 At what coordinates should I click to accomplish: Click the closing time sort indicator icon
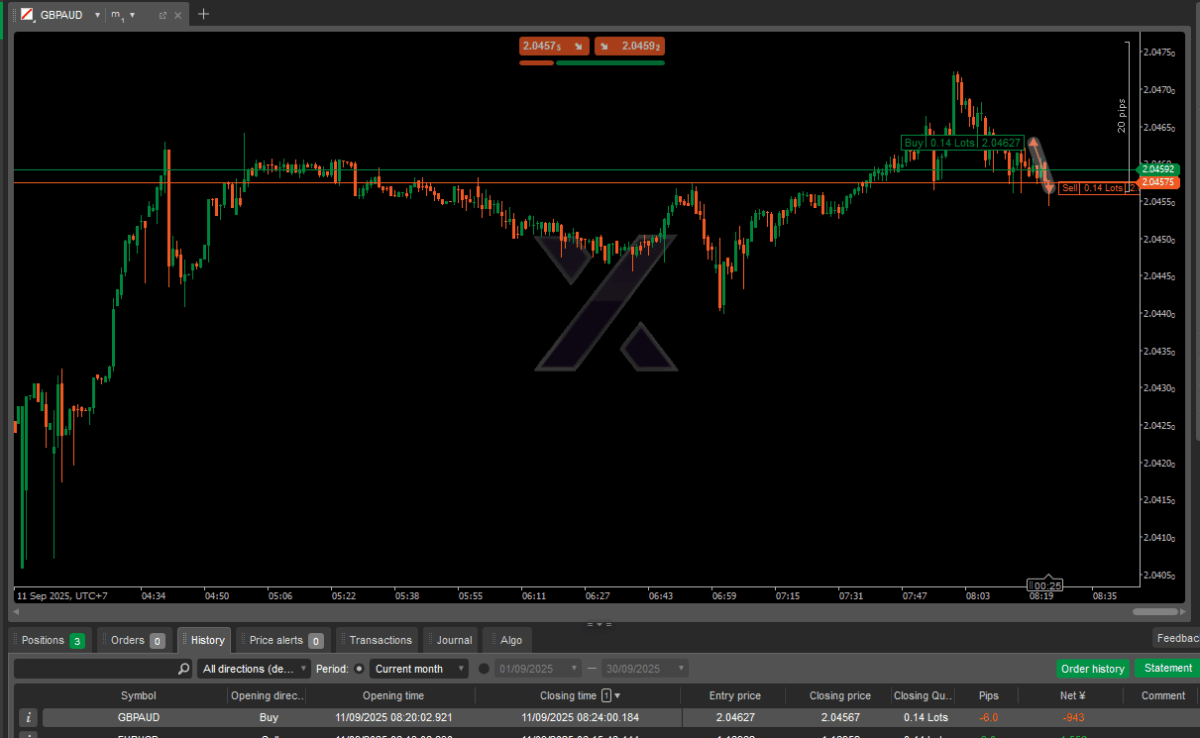coord(606,695)
